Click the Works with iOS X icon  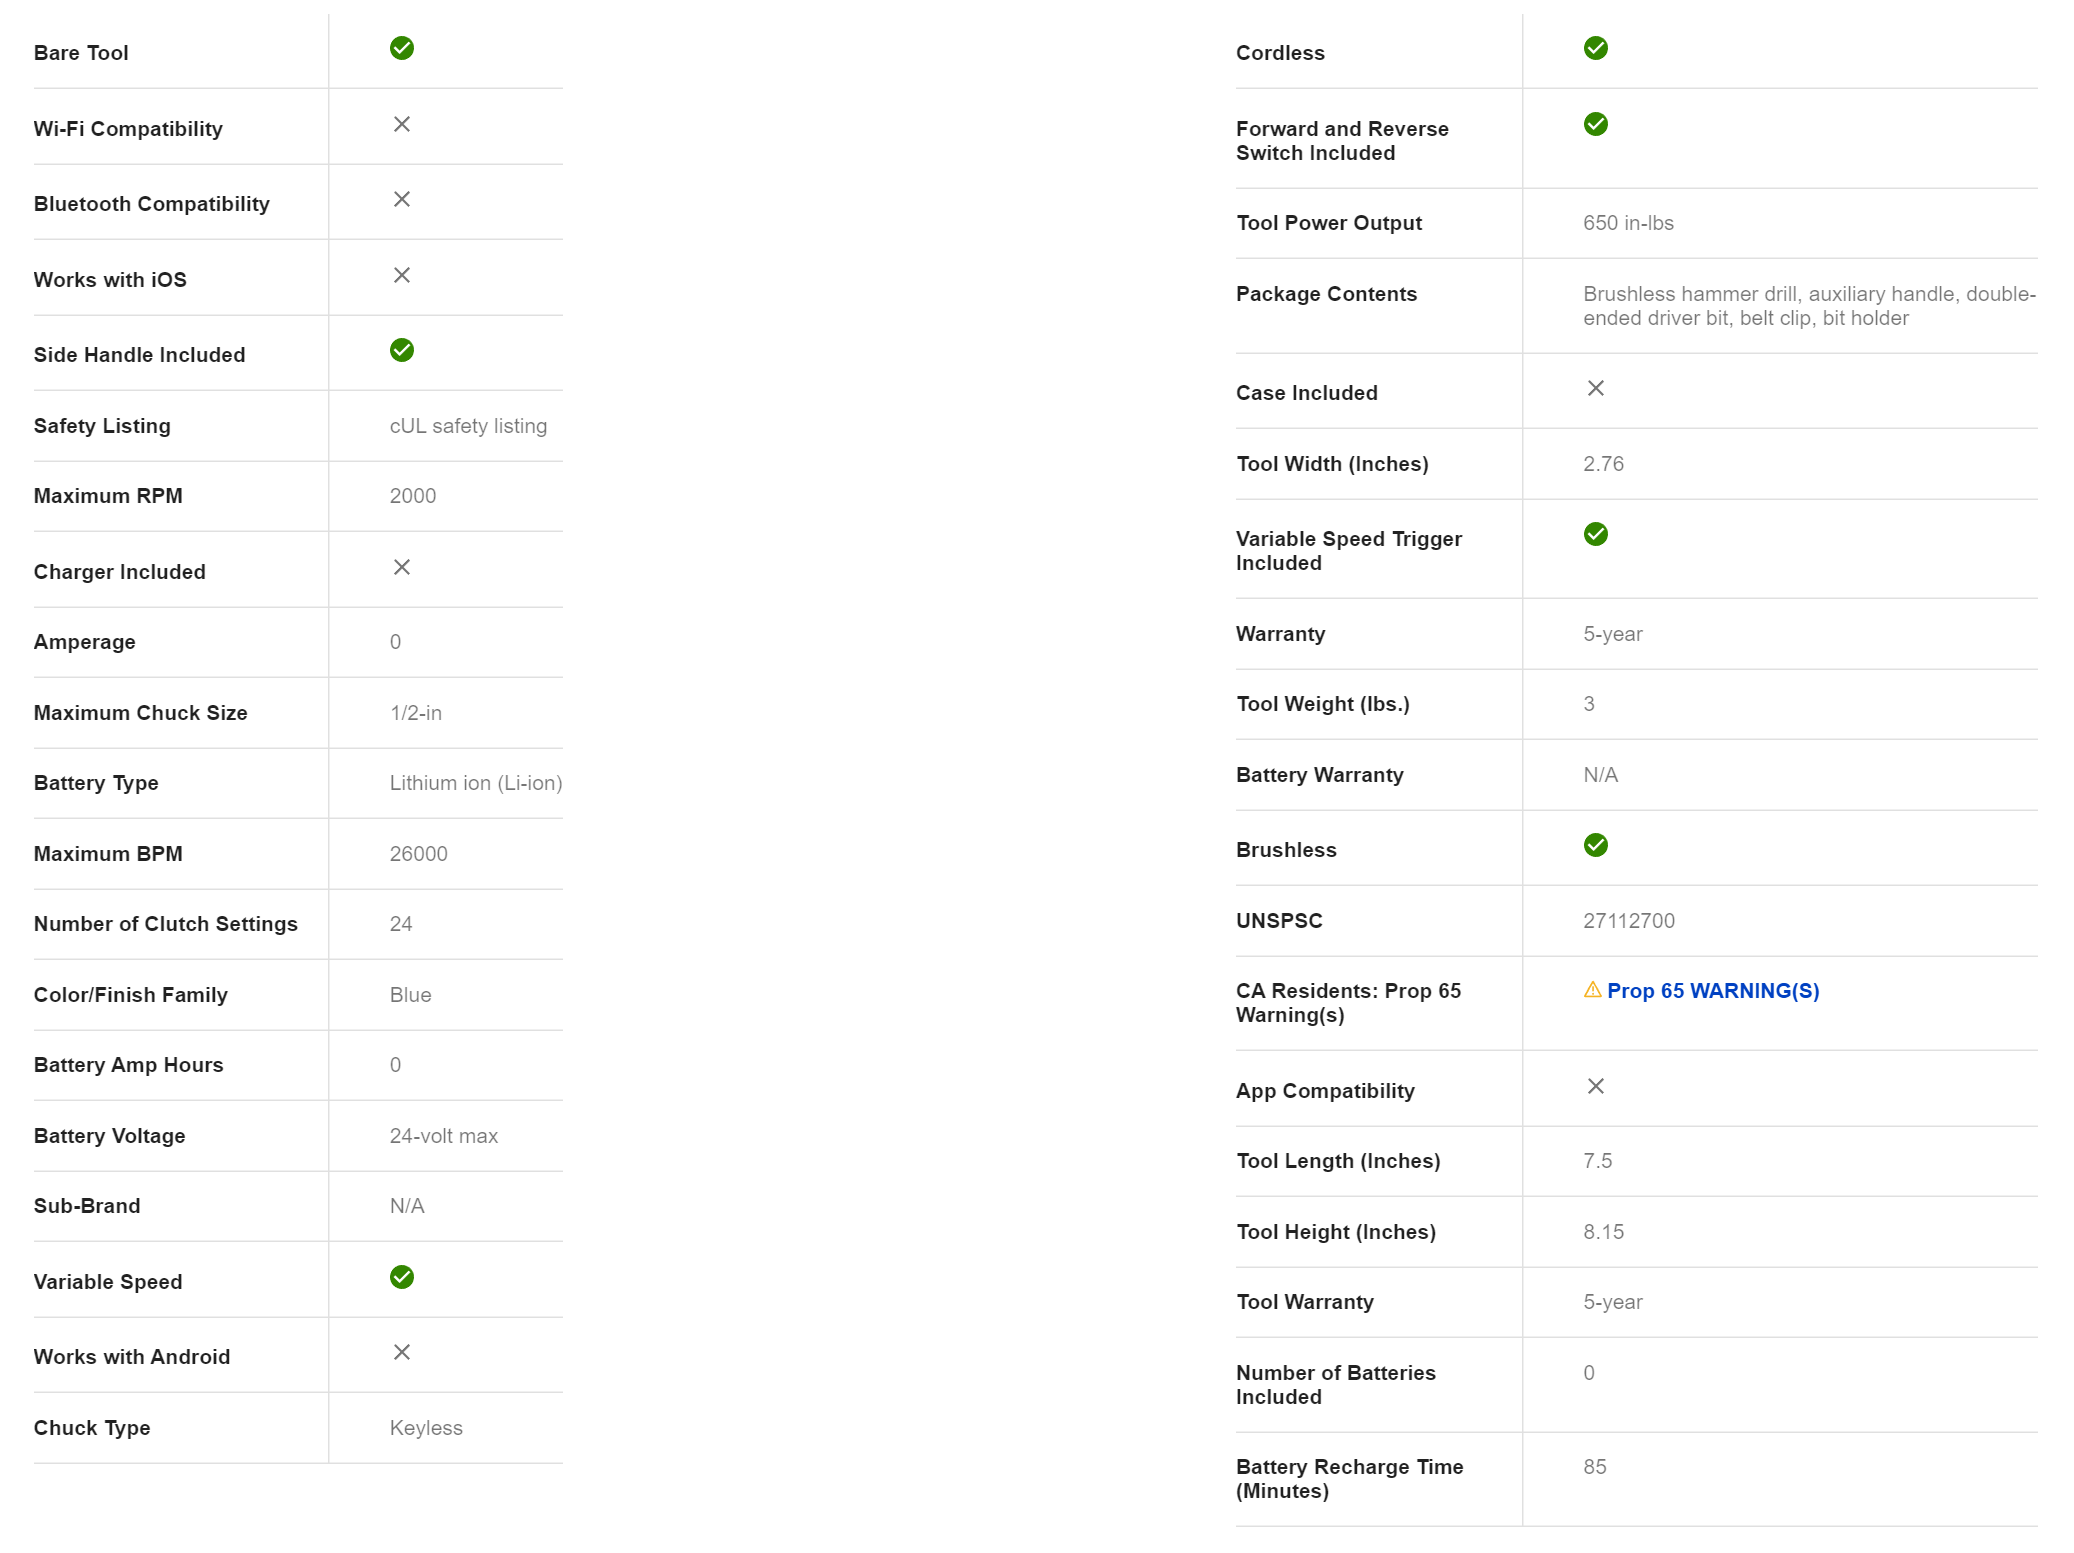click(402, 275)
